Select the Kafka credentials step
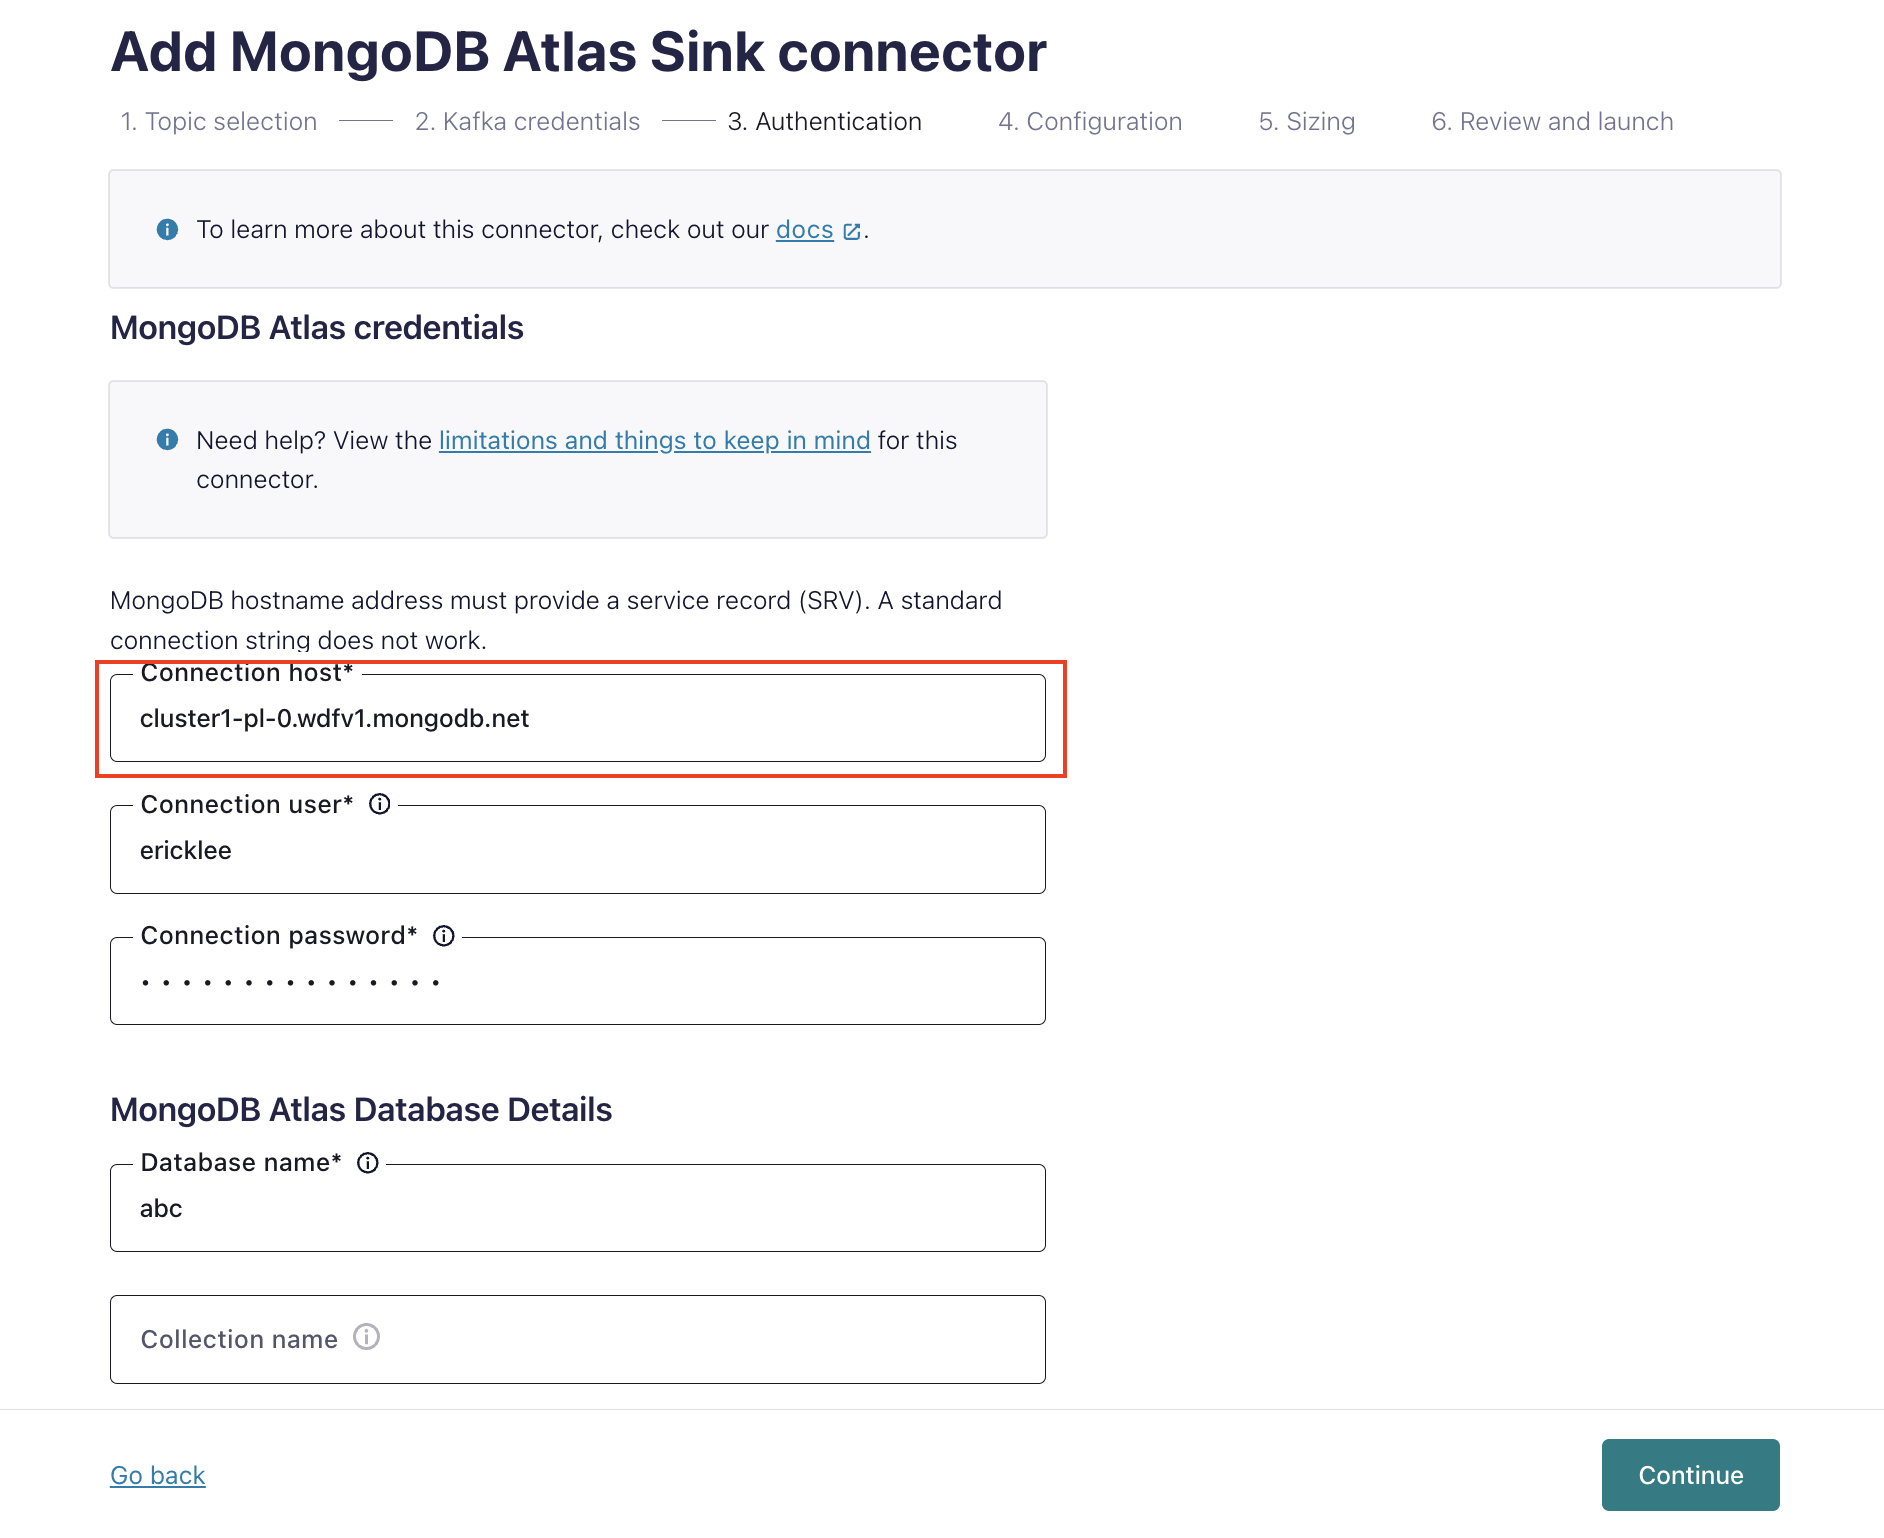 (527, 121)
